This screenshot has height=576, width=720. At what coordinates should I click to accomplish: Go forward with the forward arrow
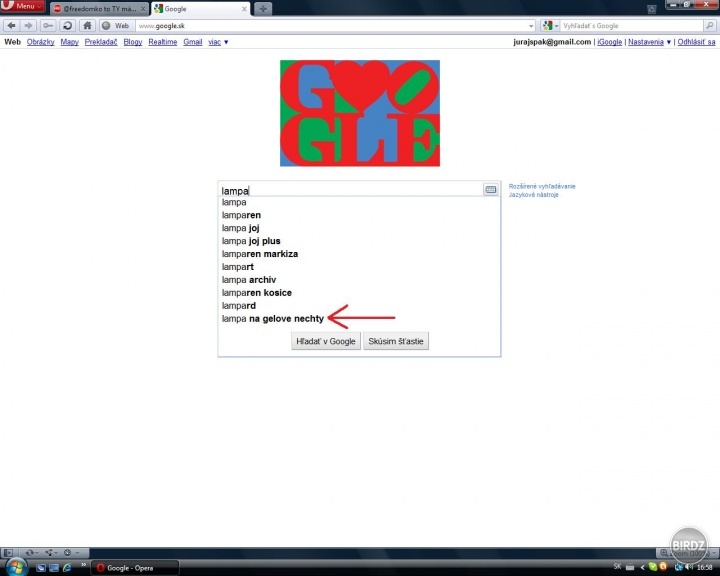click(x=28, y=26)
